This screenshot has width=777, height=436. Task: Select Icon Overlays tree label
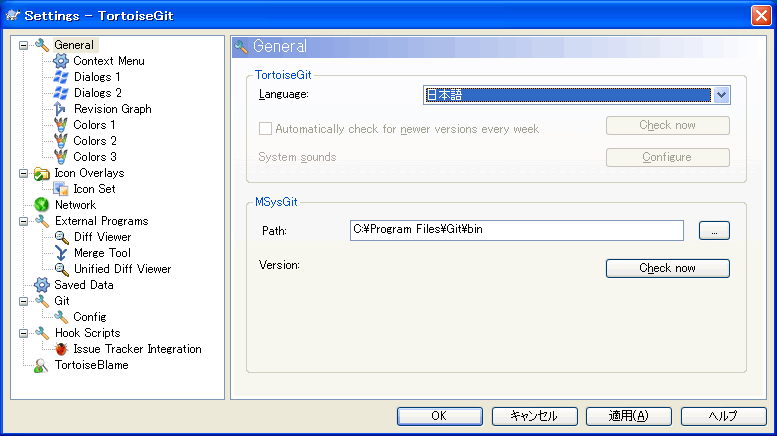pos(89,173)
